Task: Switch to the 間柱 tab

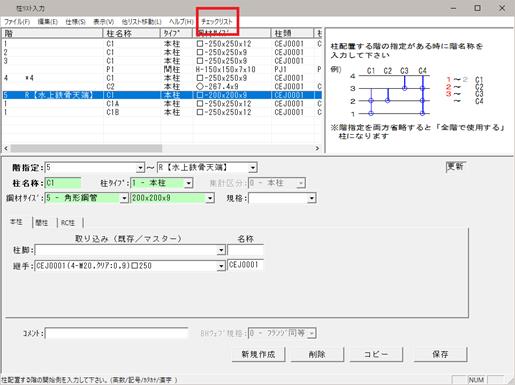Action: (x=42, y=222)
